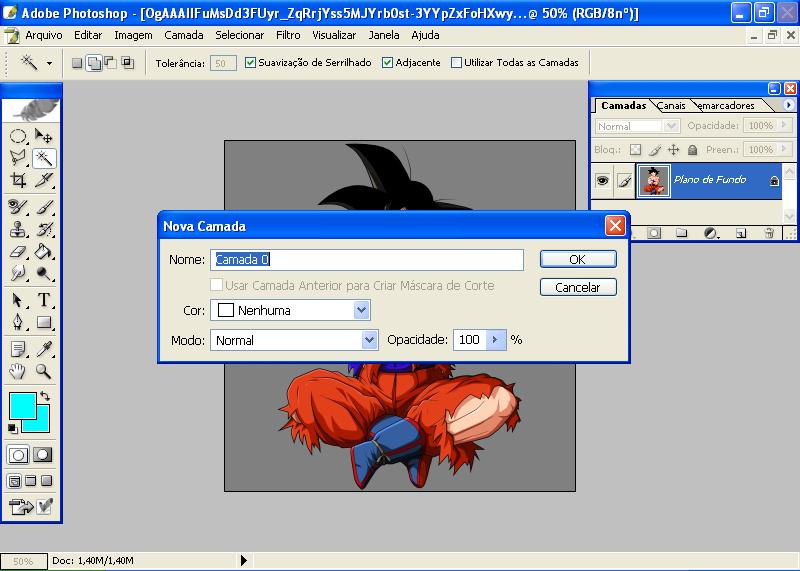Click Cancelar in Nova Camada dialog
800x571 pixels.
coord(578,287)
